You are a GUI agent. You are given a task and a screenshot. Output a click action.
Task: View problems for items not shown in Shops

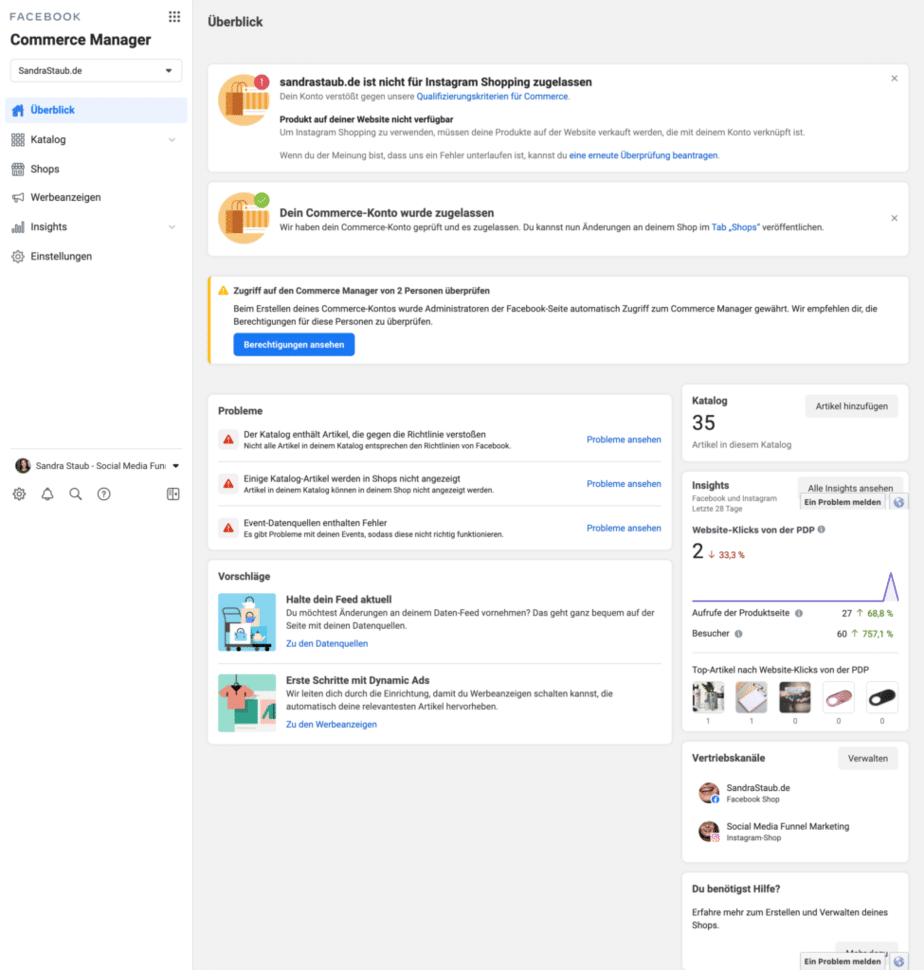coord(623,484)
